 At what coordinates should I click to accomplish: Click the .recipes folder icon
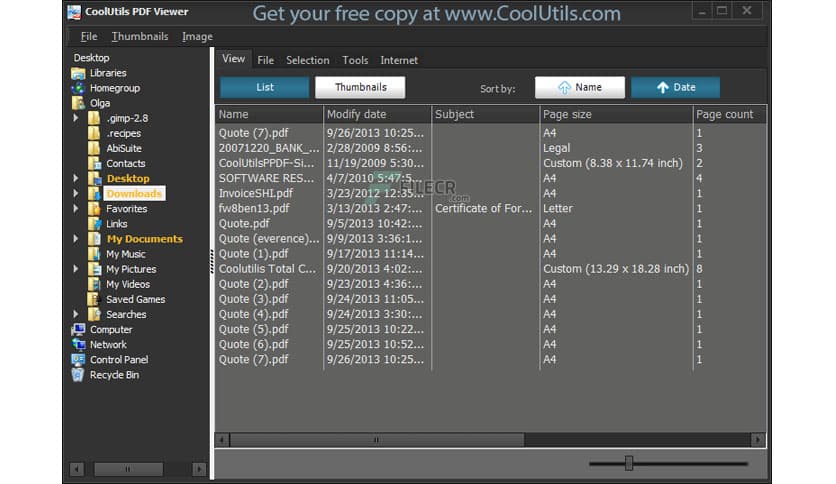tap(94, 133)
